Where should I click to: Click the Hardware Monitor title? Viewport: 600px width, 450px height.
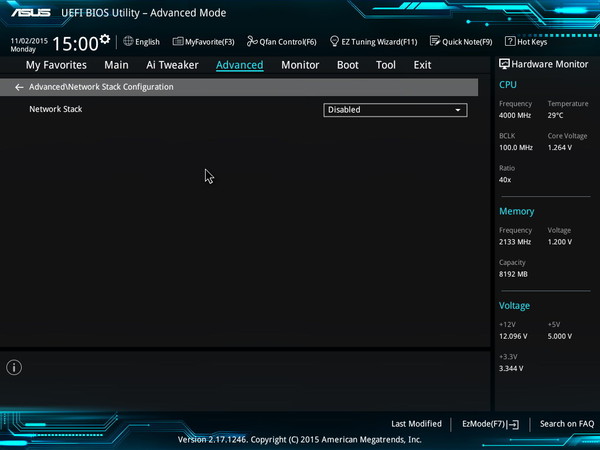pos(550,64)
